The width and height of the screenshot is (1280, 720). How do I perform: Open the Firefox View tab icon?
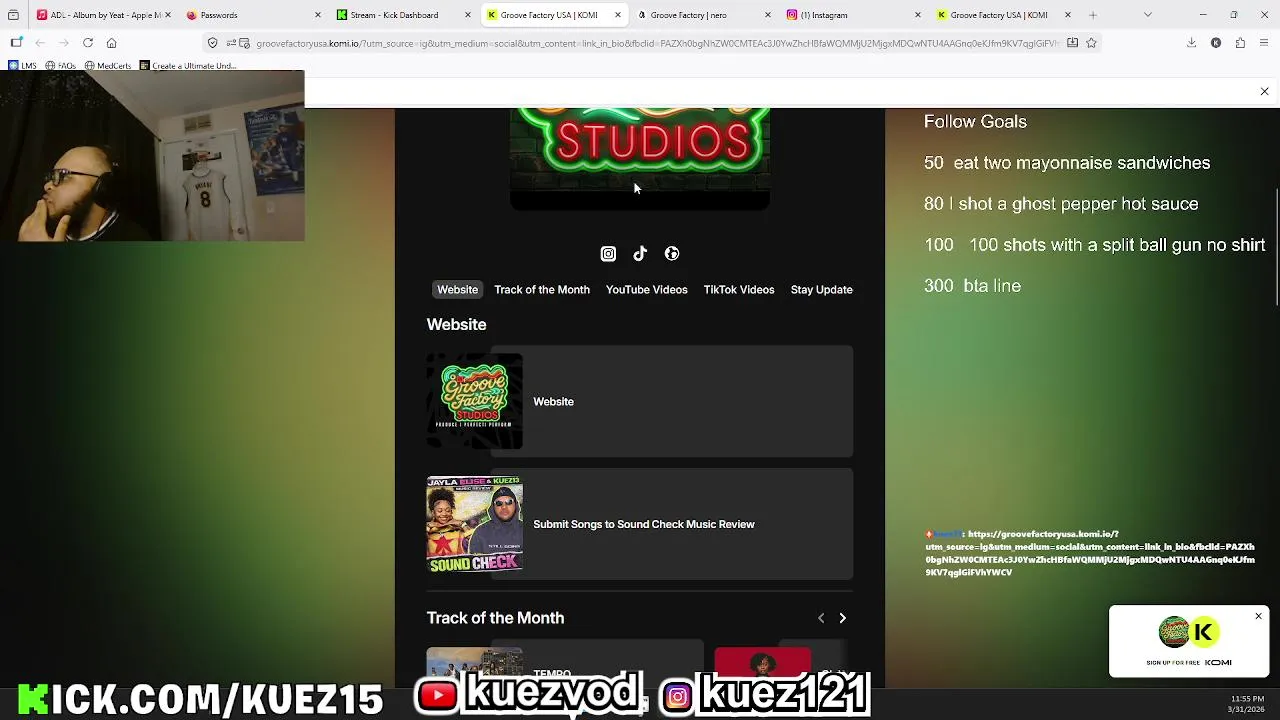13,15
